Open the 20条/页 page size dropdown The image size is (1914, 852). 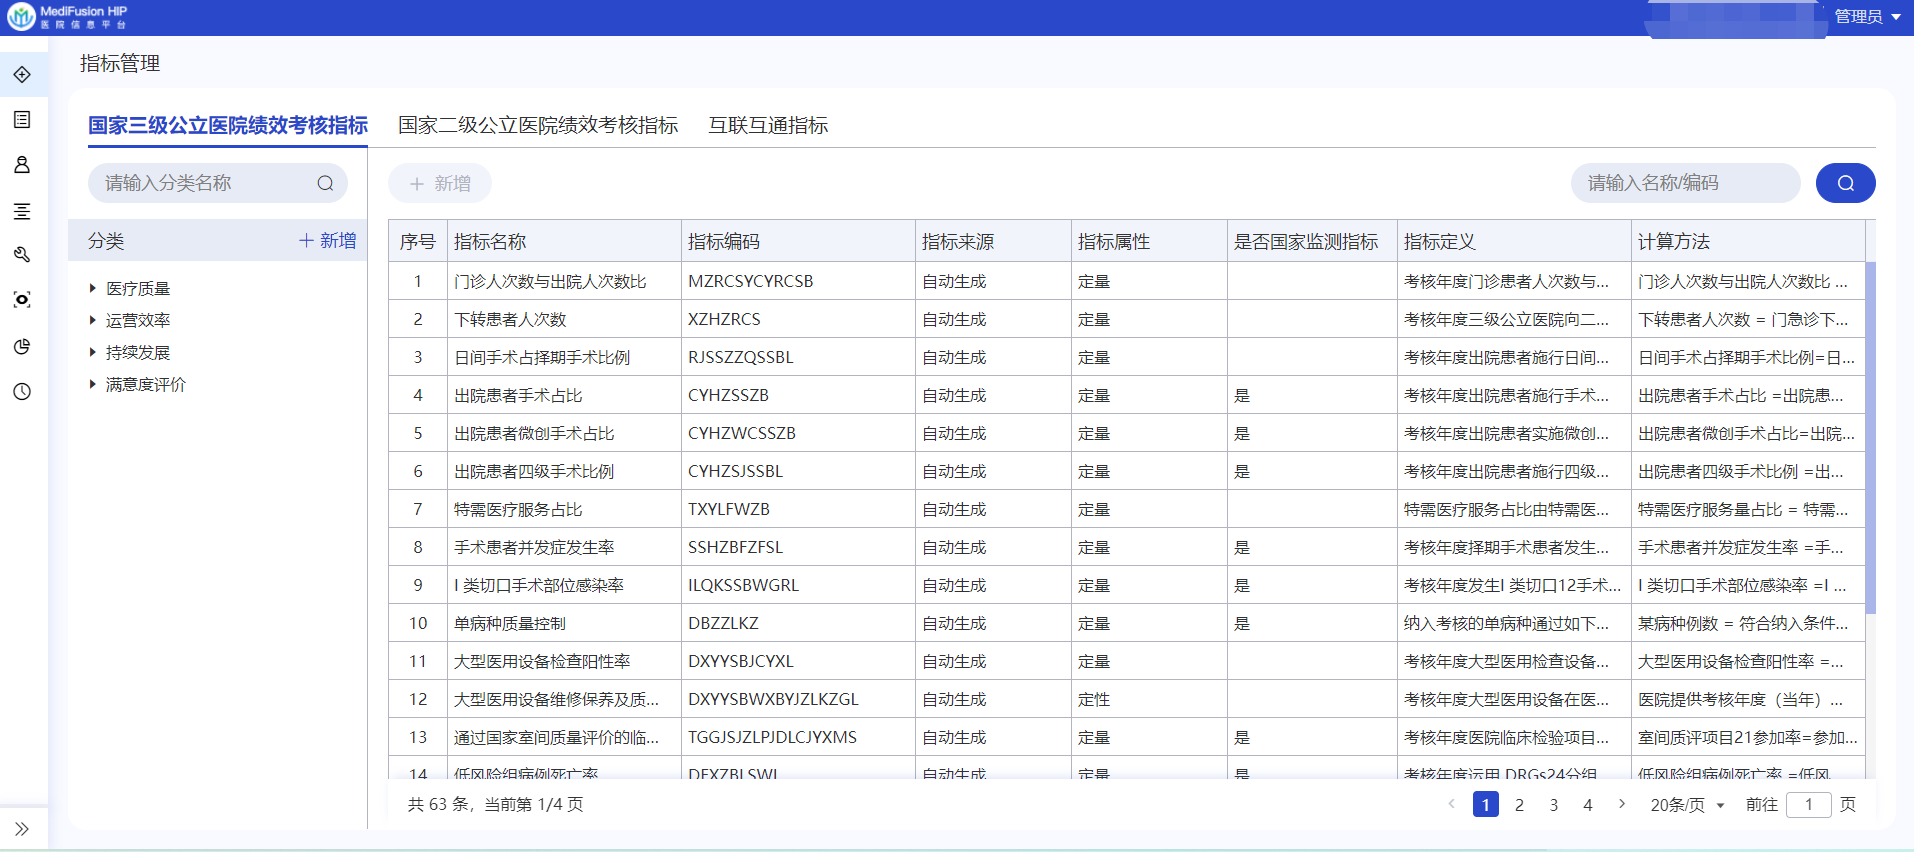(x=1687, y=805)
